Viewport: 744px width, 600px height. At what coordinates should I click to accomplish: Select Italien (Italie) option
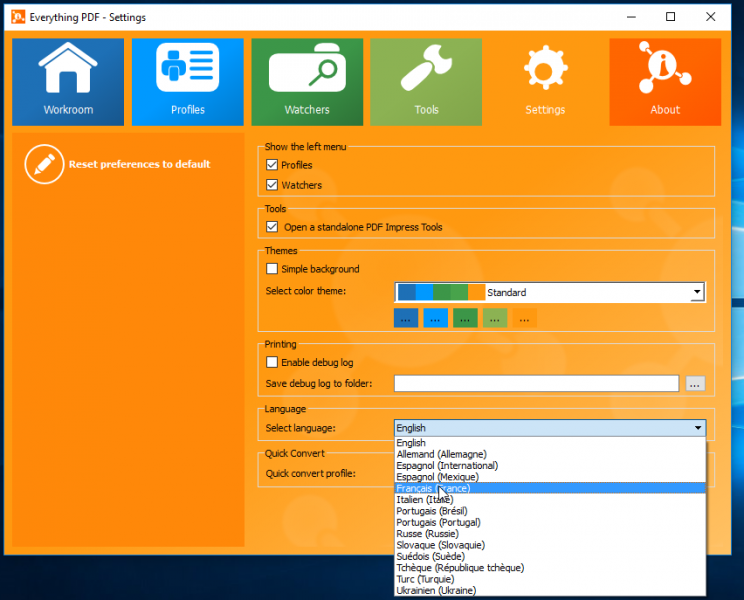[550, 499]
